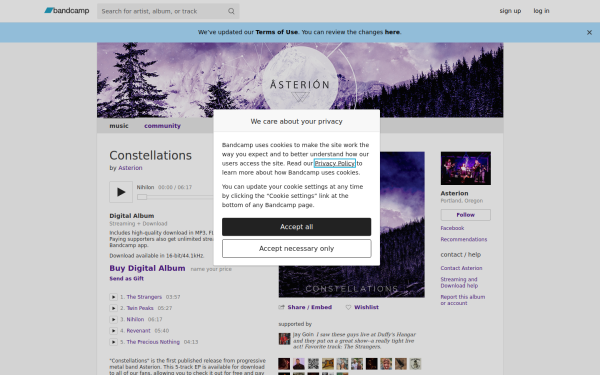The width and height of the screenshot is (600, 375).
Task: Open Nihilon track link in tracklist
Action: coord(135,320)
